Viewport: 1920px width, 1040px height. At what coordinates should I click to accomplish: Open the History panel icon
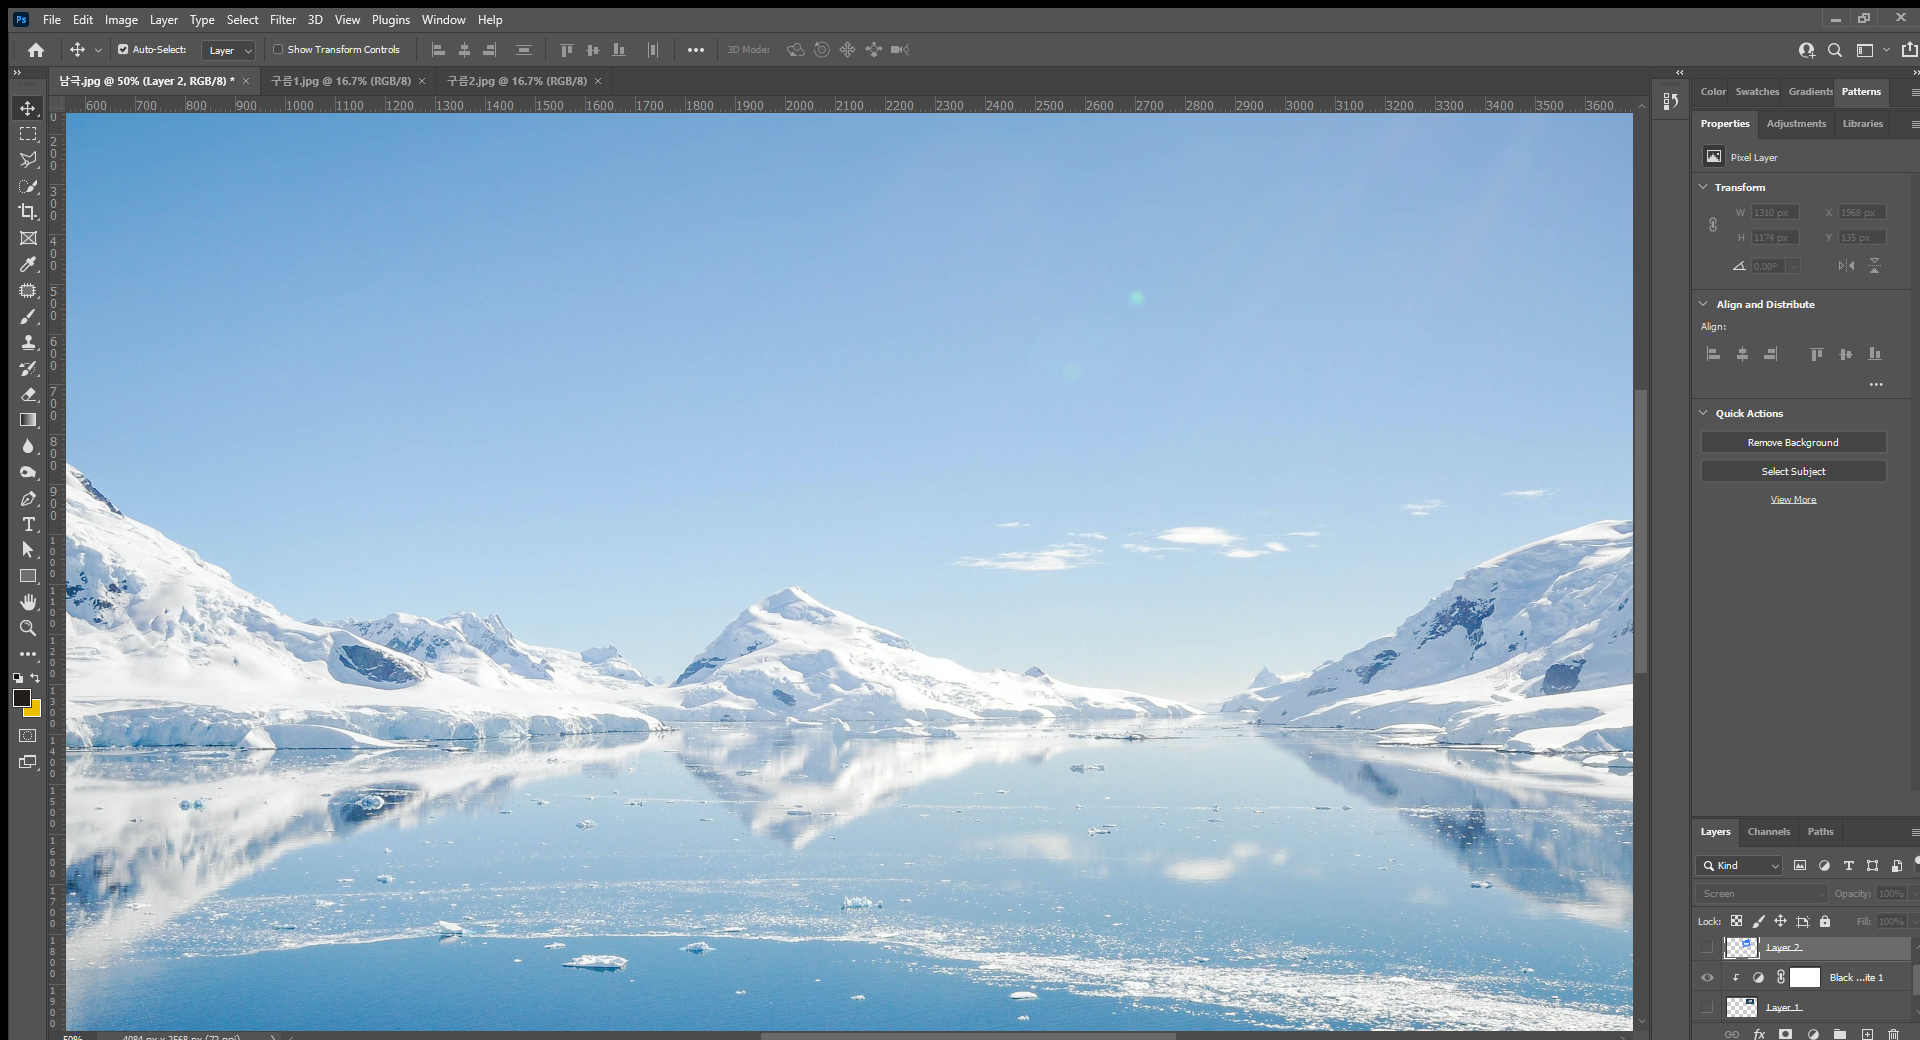click(1670, 101)
